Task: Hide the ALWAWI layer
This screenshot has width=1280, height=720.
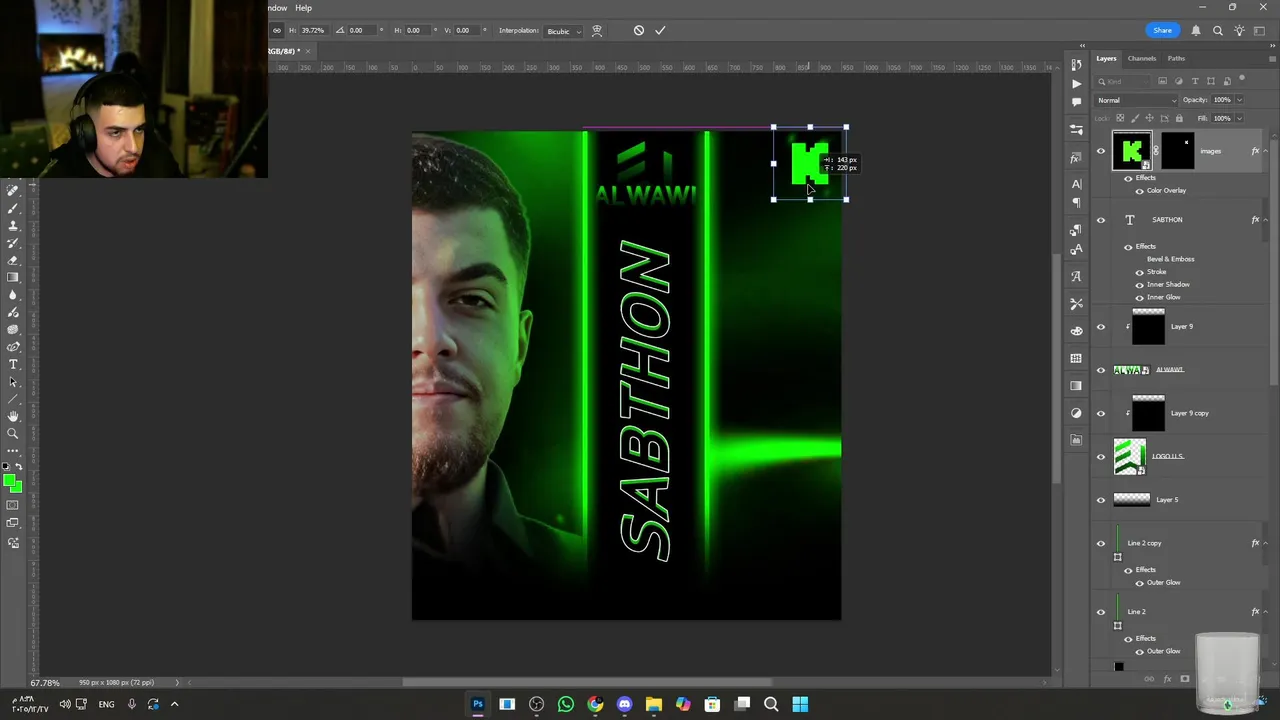Action: click(x=1101, y=370)
